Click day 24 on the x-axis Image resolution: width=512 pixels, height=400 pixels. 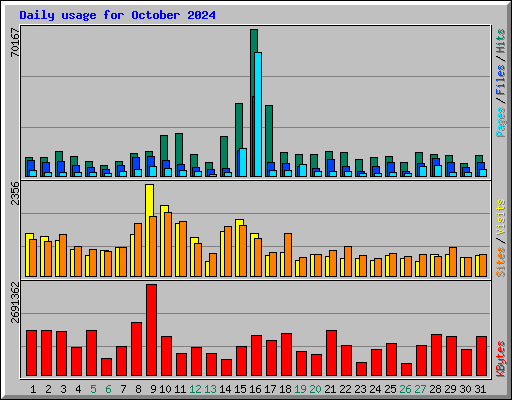375,389
